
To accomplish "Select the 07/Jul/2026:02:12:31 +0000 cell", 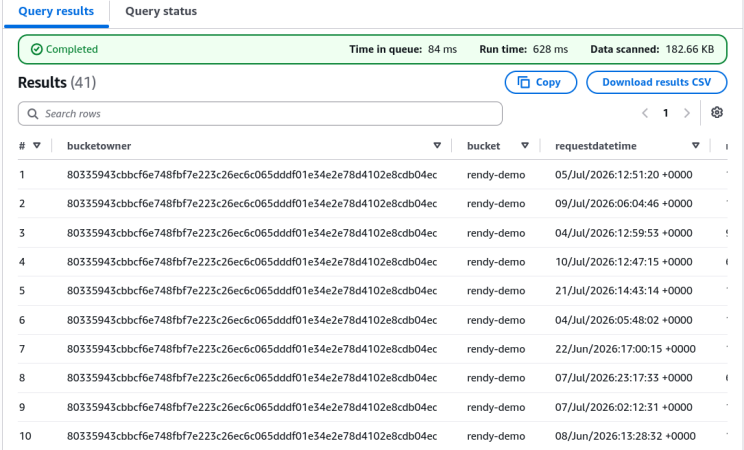I will click(623, 407).
